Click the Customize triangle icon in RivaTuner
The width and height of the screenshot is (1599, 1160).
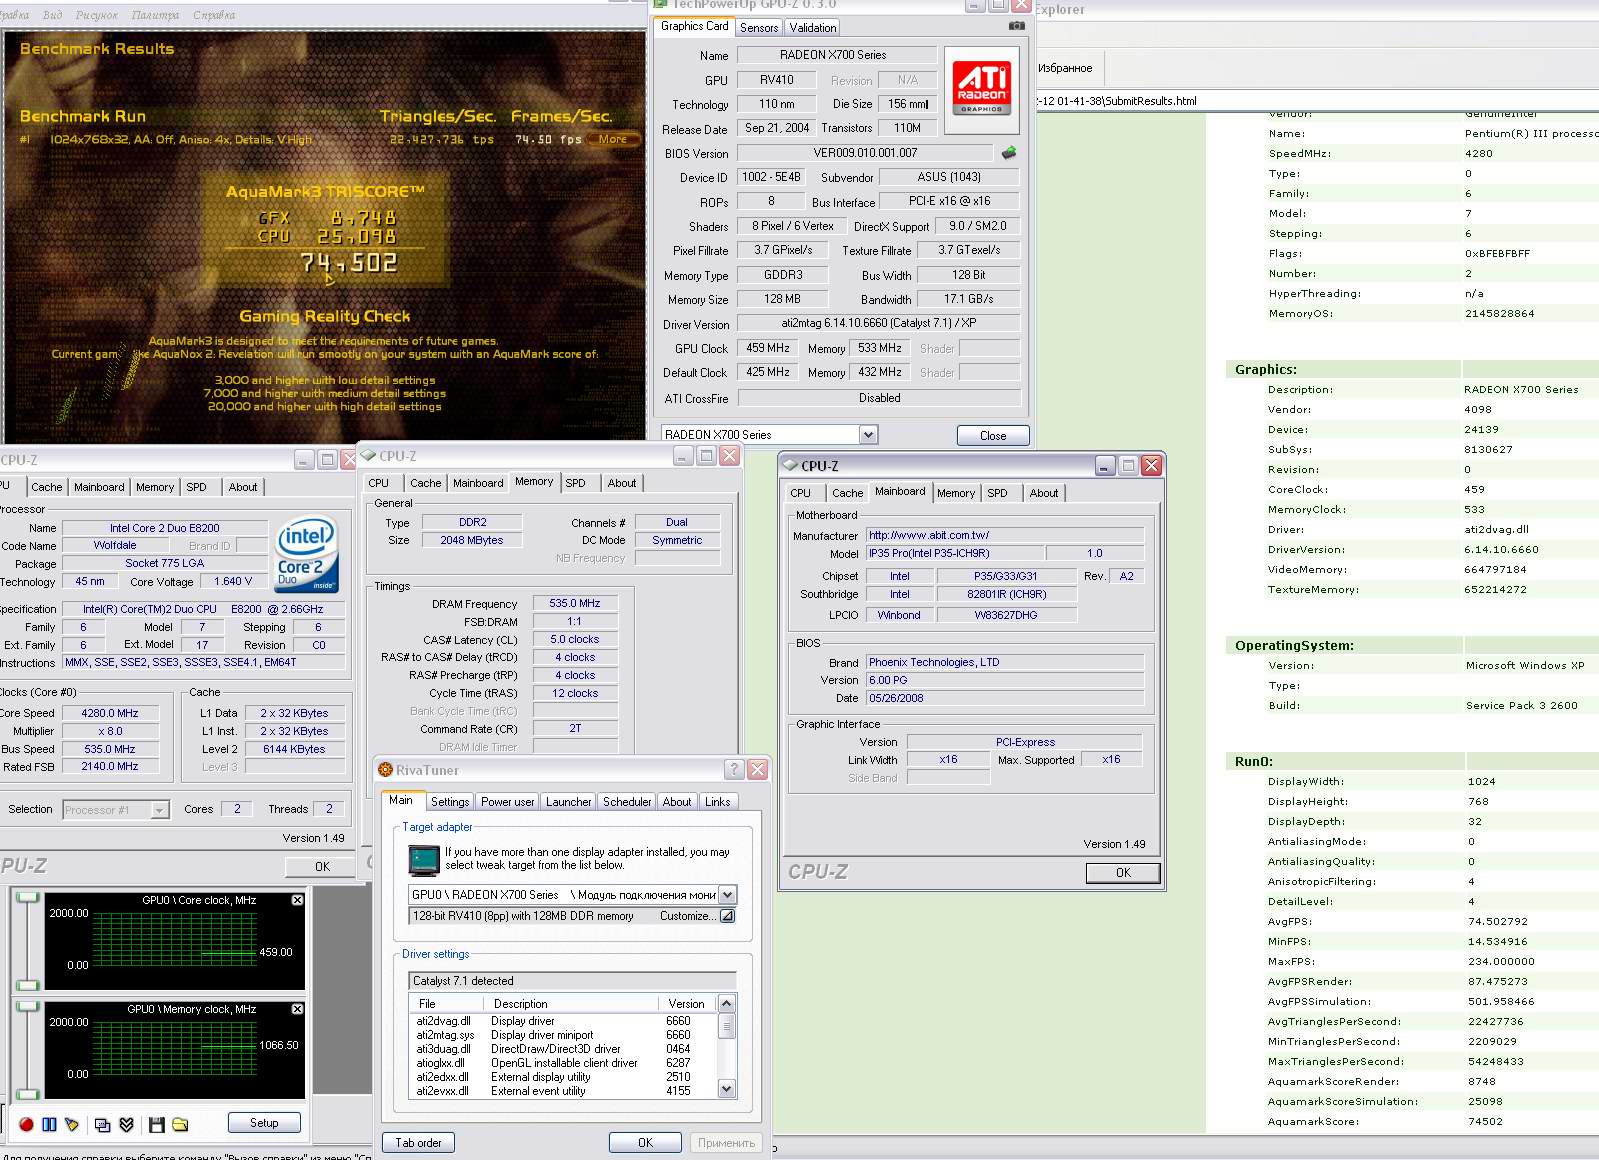(727, 916)
